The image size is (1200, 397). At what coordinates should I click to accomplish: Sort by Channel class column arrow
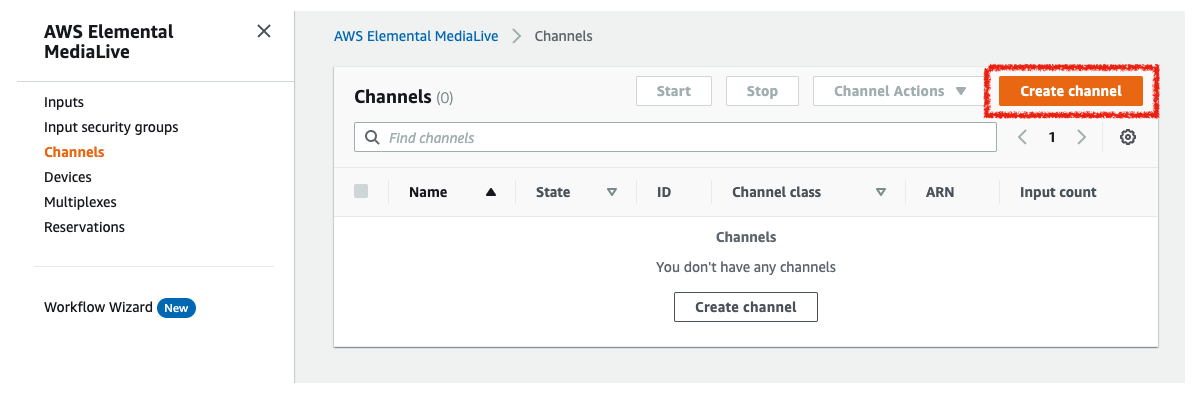click(881, 192)
